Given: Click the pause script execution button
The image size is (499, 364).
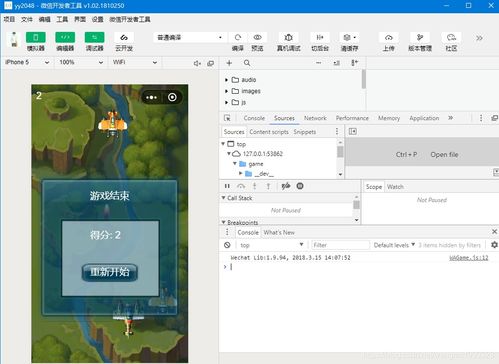Looking at the screenshot, I should (x=227, y=186).
